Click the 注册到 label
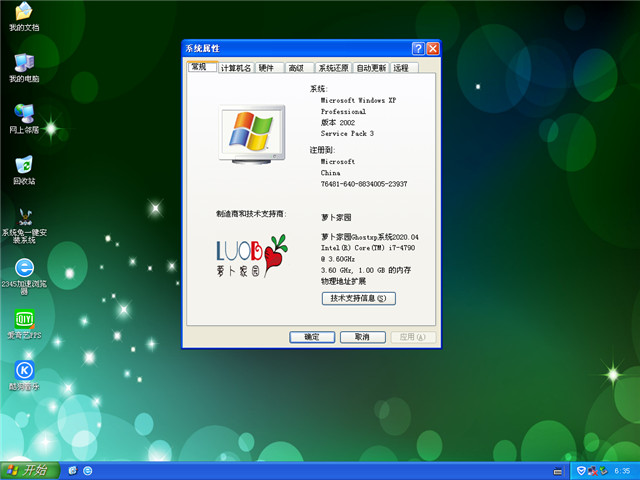This screenshot has width=640, height=480. (322, 150)
